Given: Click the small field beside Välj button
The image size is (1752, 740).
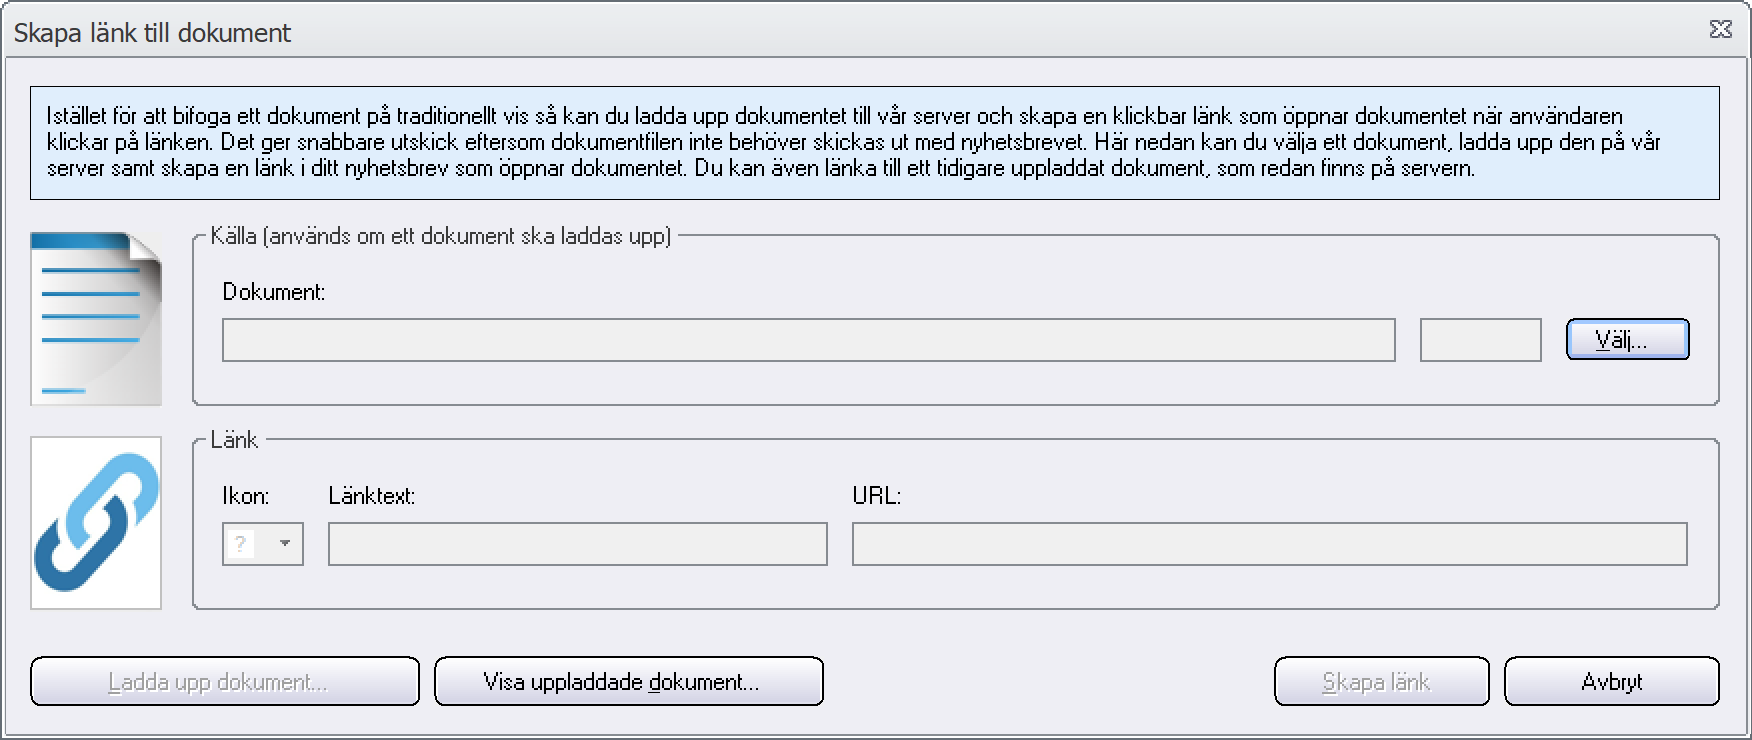Looking at the screenshot, I should (x=1480, y=340).
